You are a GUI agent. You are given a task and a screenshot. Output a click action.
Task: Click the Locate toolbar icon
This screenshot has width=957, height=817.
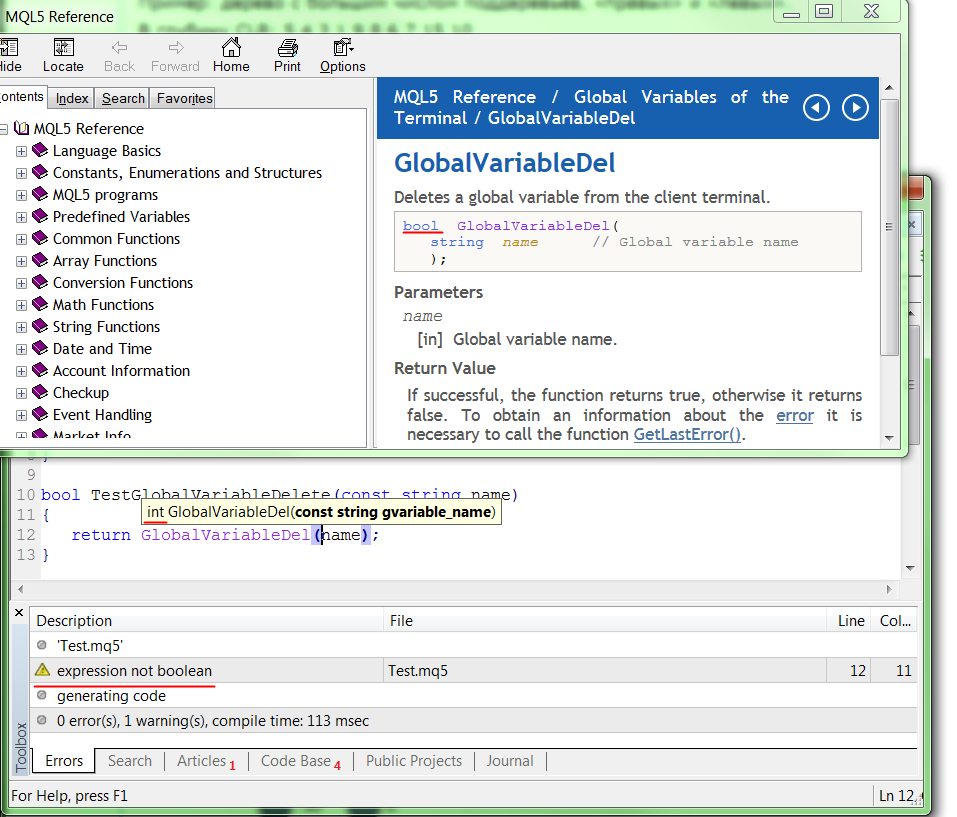(x=63, y=48)
